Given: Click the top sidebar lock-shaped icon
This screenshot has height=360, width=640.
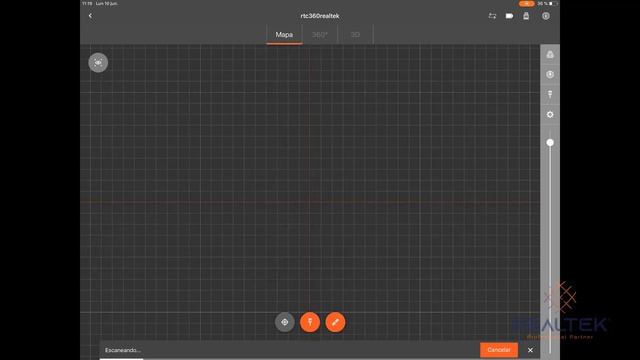Looking at the screenshot, I should pyautogui.click(x=550, y=54).
